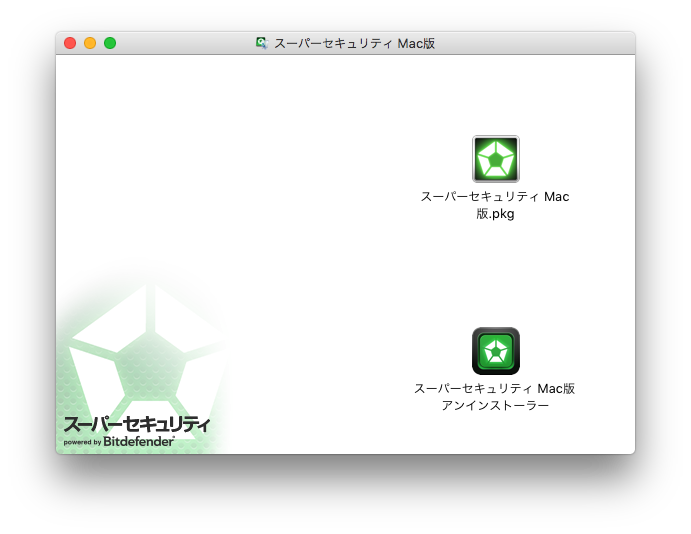Screen dimensions: 691x534
Task: Click the Mac版 アンインストーラー file name label
Action: pyautogui.click(x=495, y=397)
